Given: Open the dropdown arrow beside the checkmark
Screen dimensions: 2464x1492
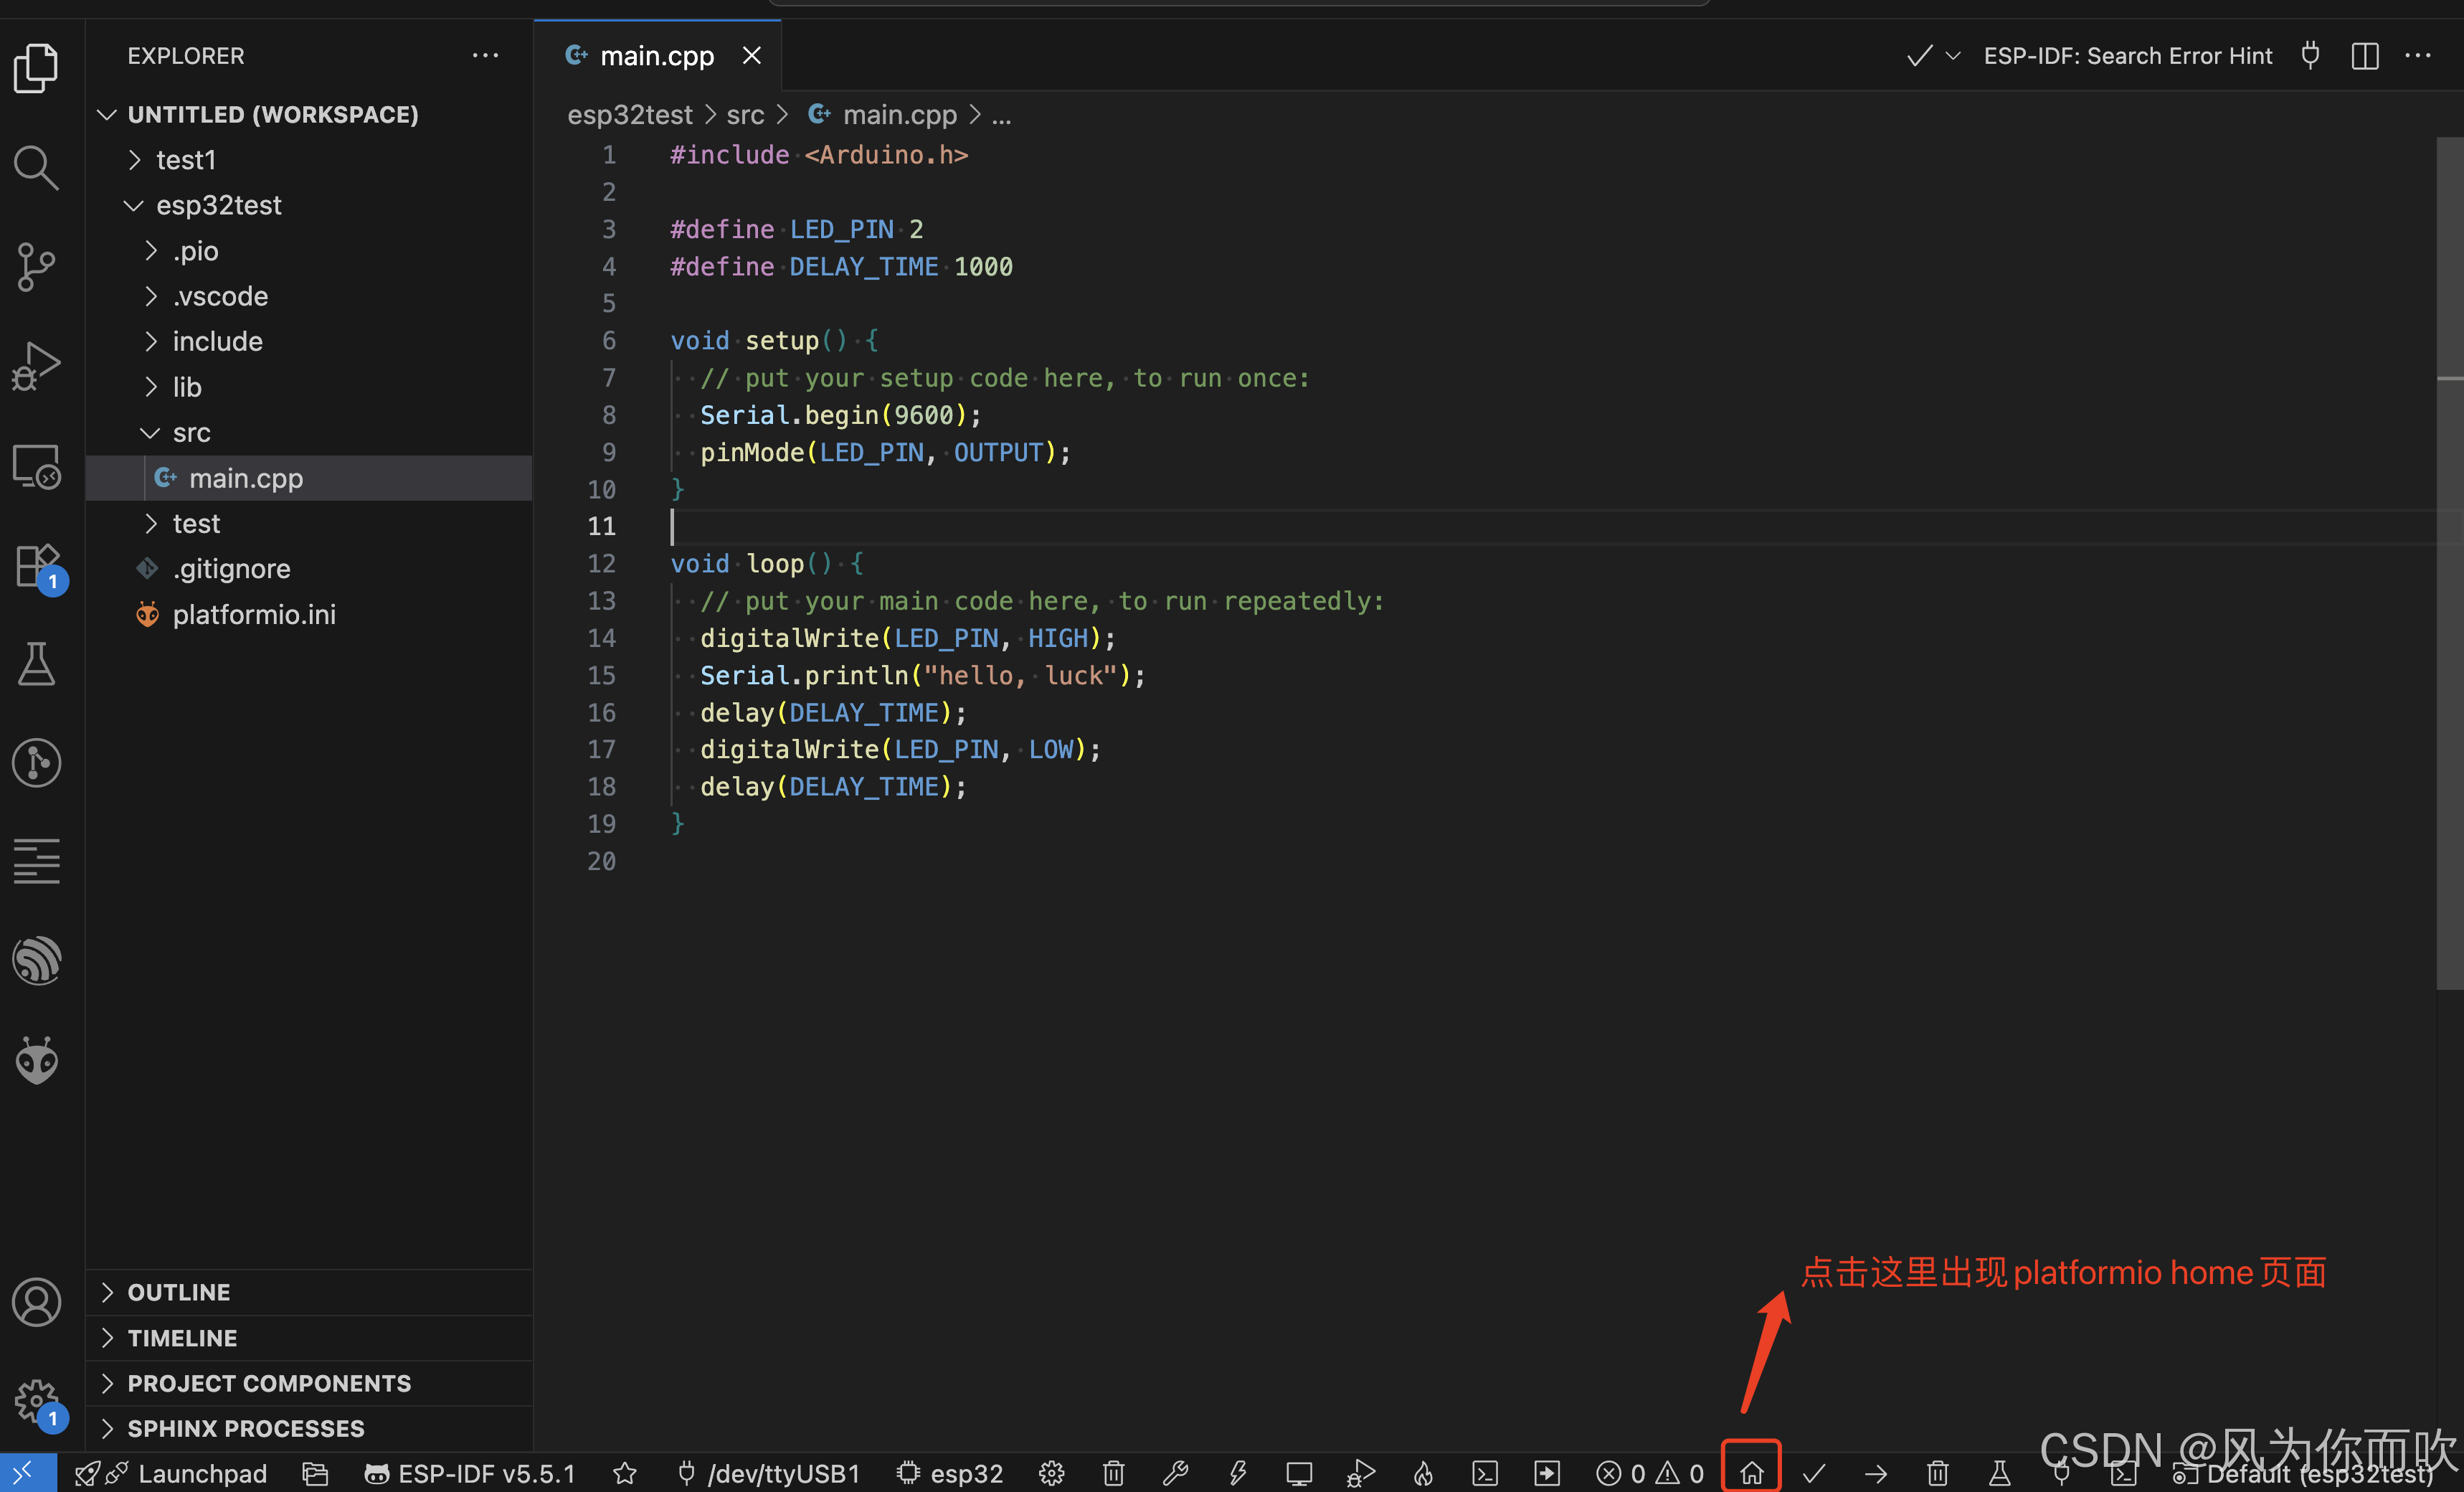Looking at the screenshot, I should point(1953,56).
